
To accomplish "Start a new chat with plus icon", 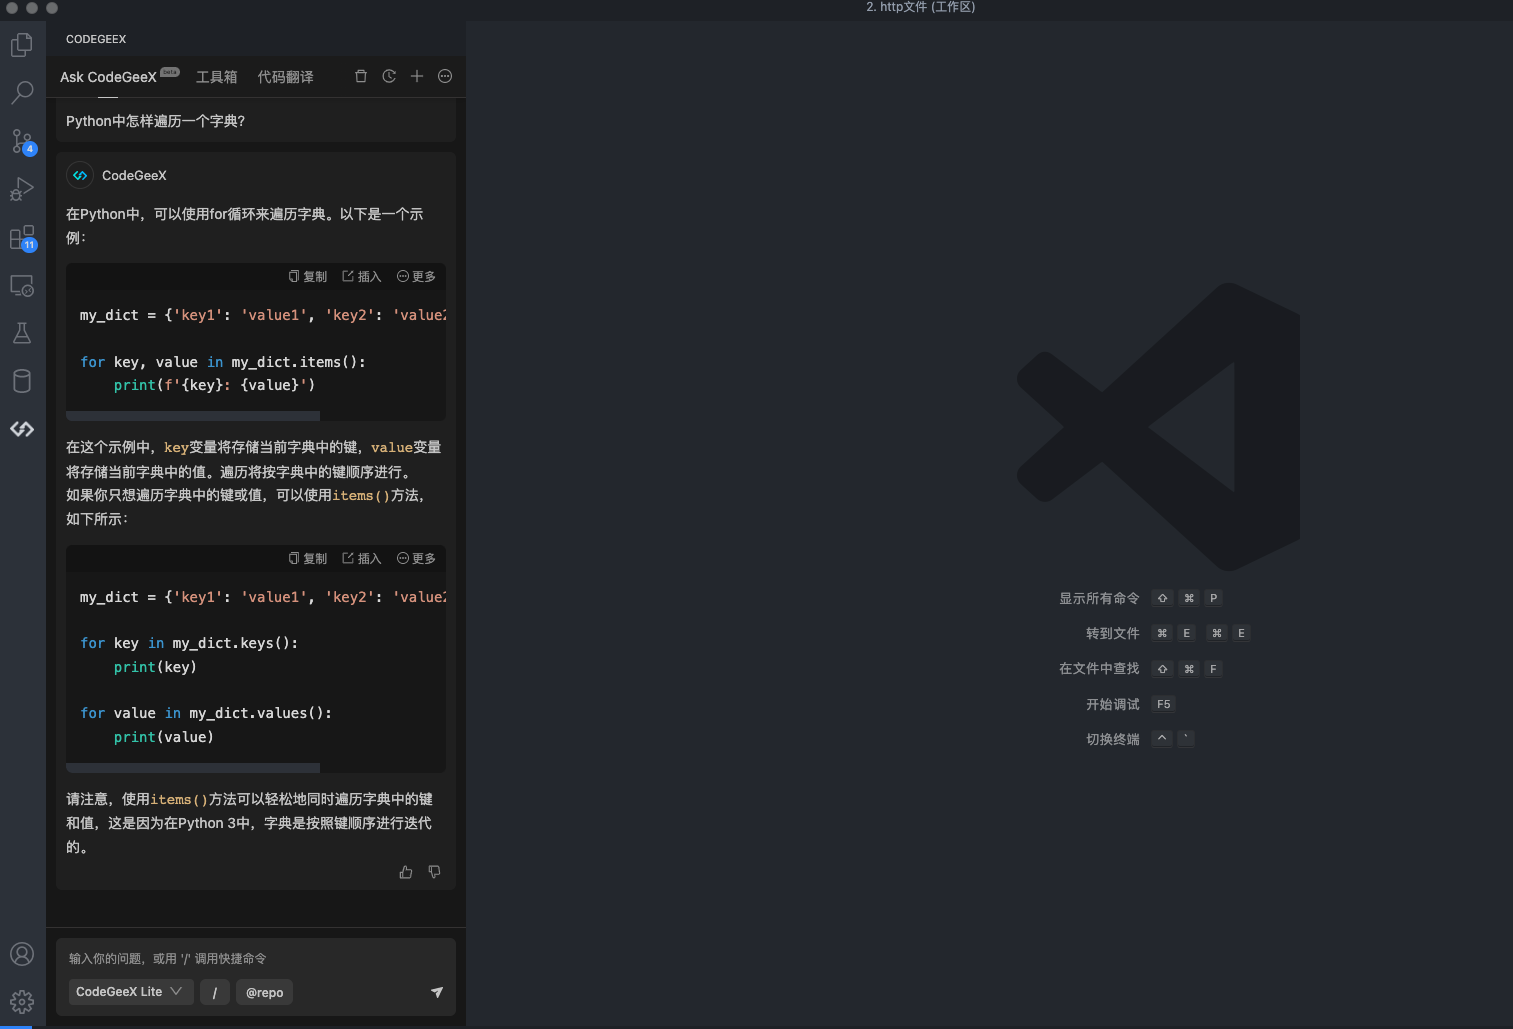I will tap(417, 76).
